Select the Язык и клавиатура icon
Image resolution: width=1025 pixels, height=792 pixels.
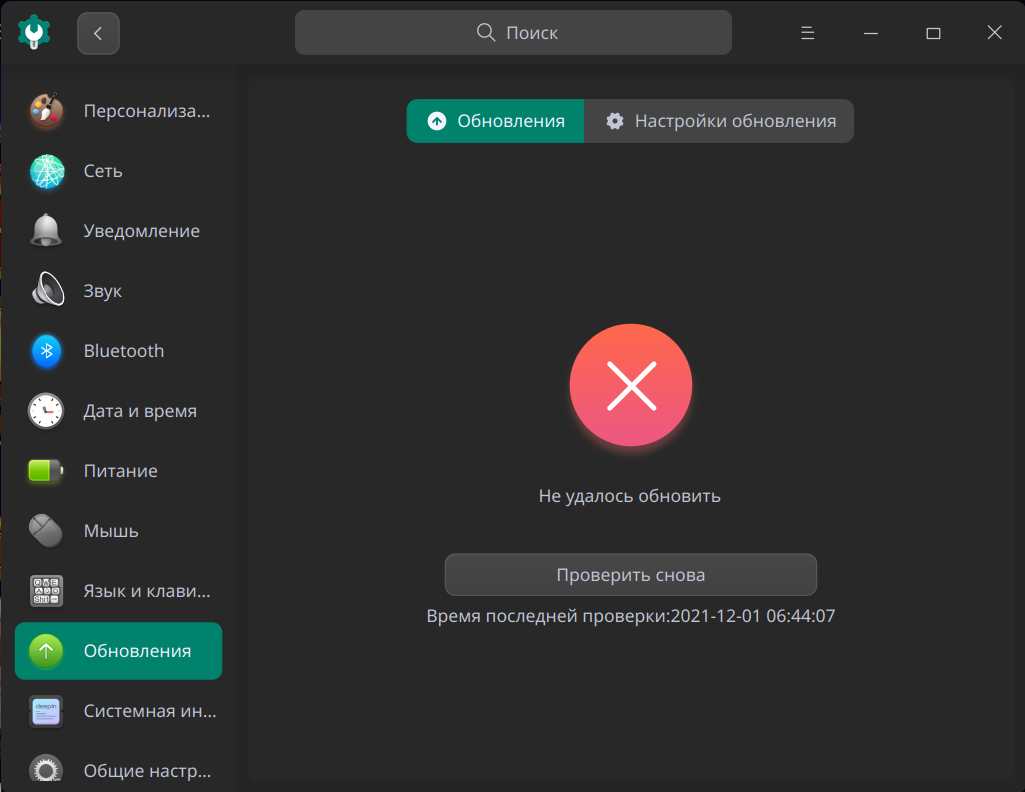click(x=45, y=591)
